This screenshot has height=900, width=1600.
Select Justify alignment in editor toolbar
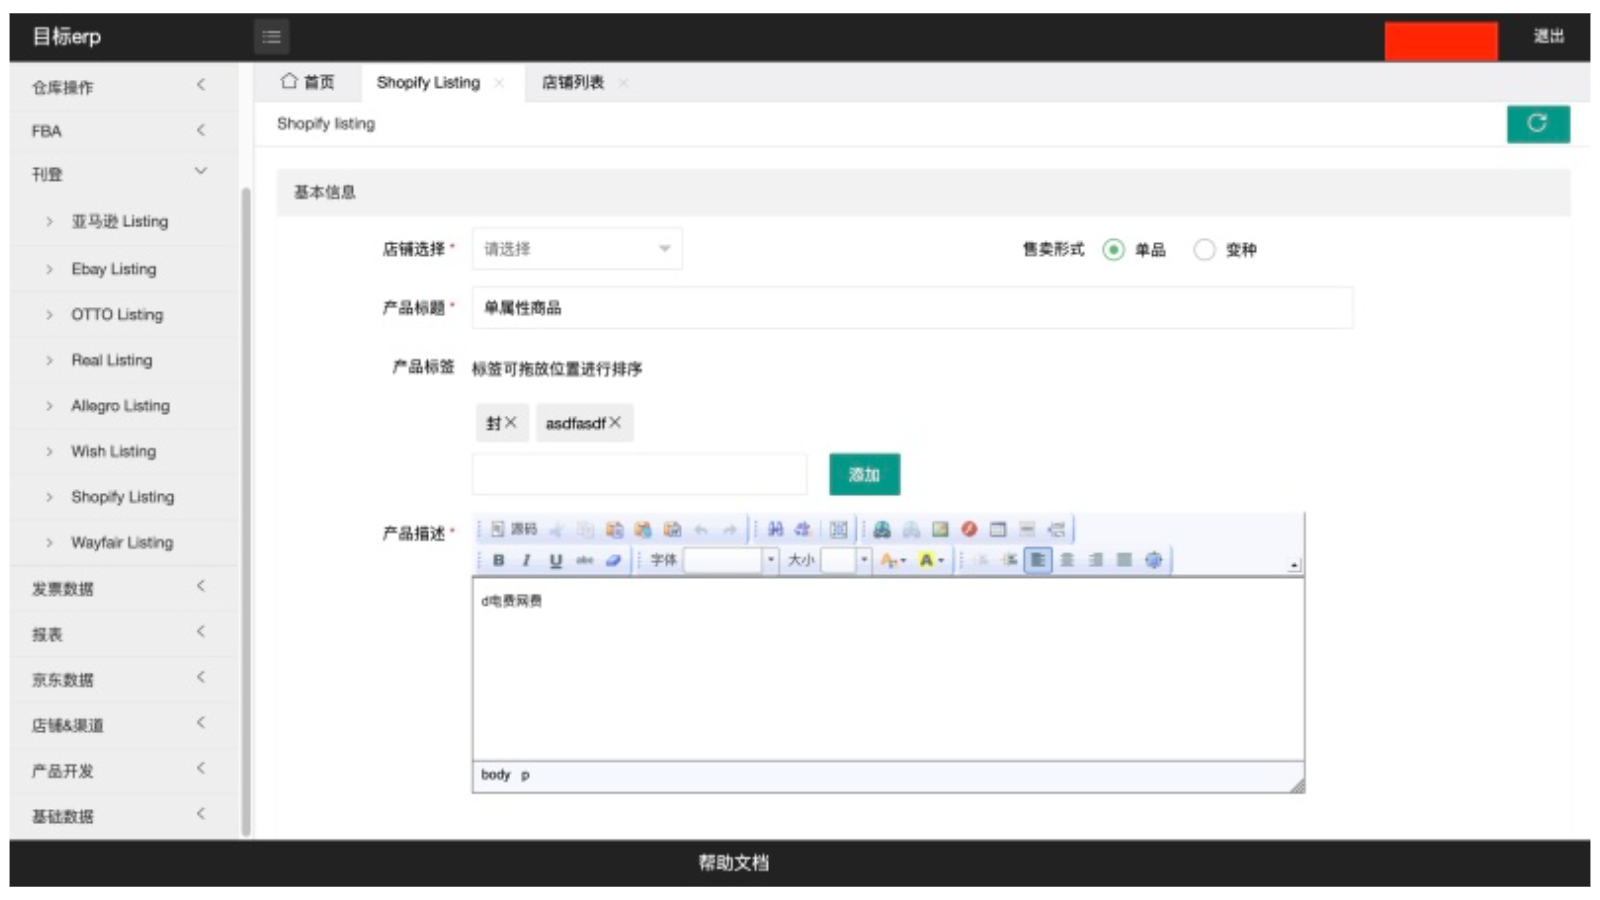tap(1124, 560)
